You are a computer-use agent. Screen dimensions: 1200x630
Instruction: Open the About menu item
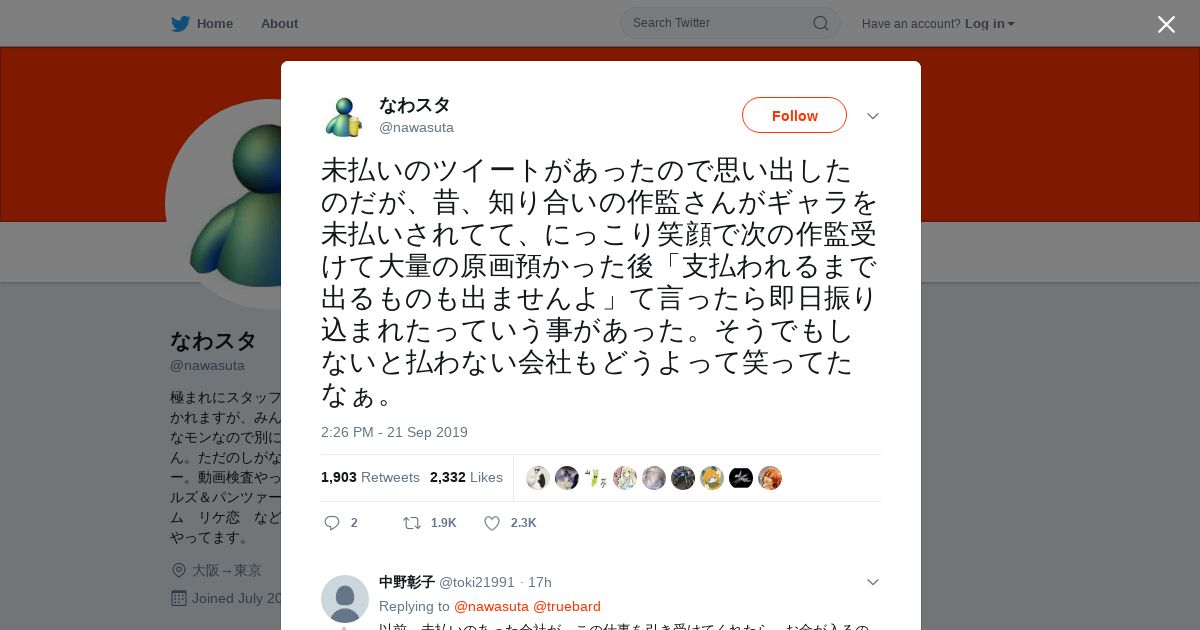pos(279,23)
